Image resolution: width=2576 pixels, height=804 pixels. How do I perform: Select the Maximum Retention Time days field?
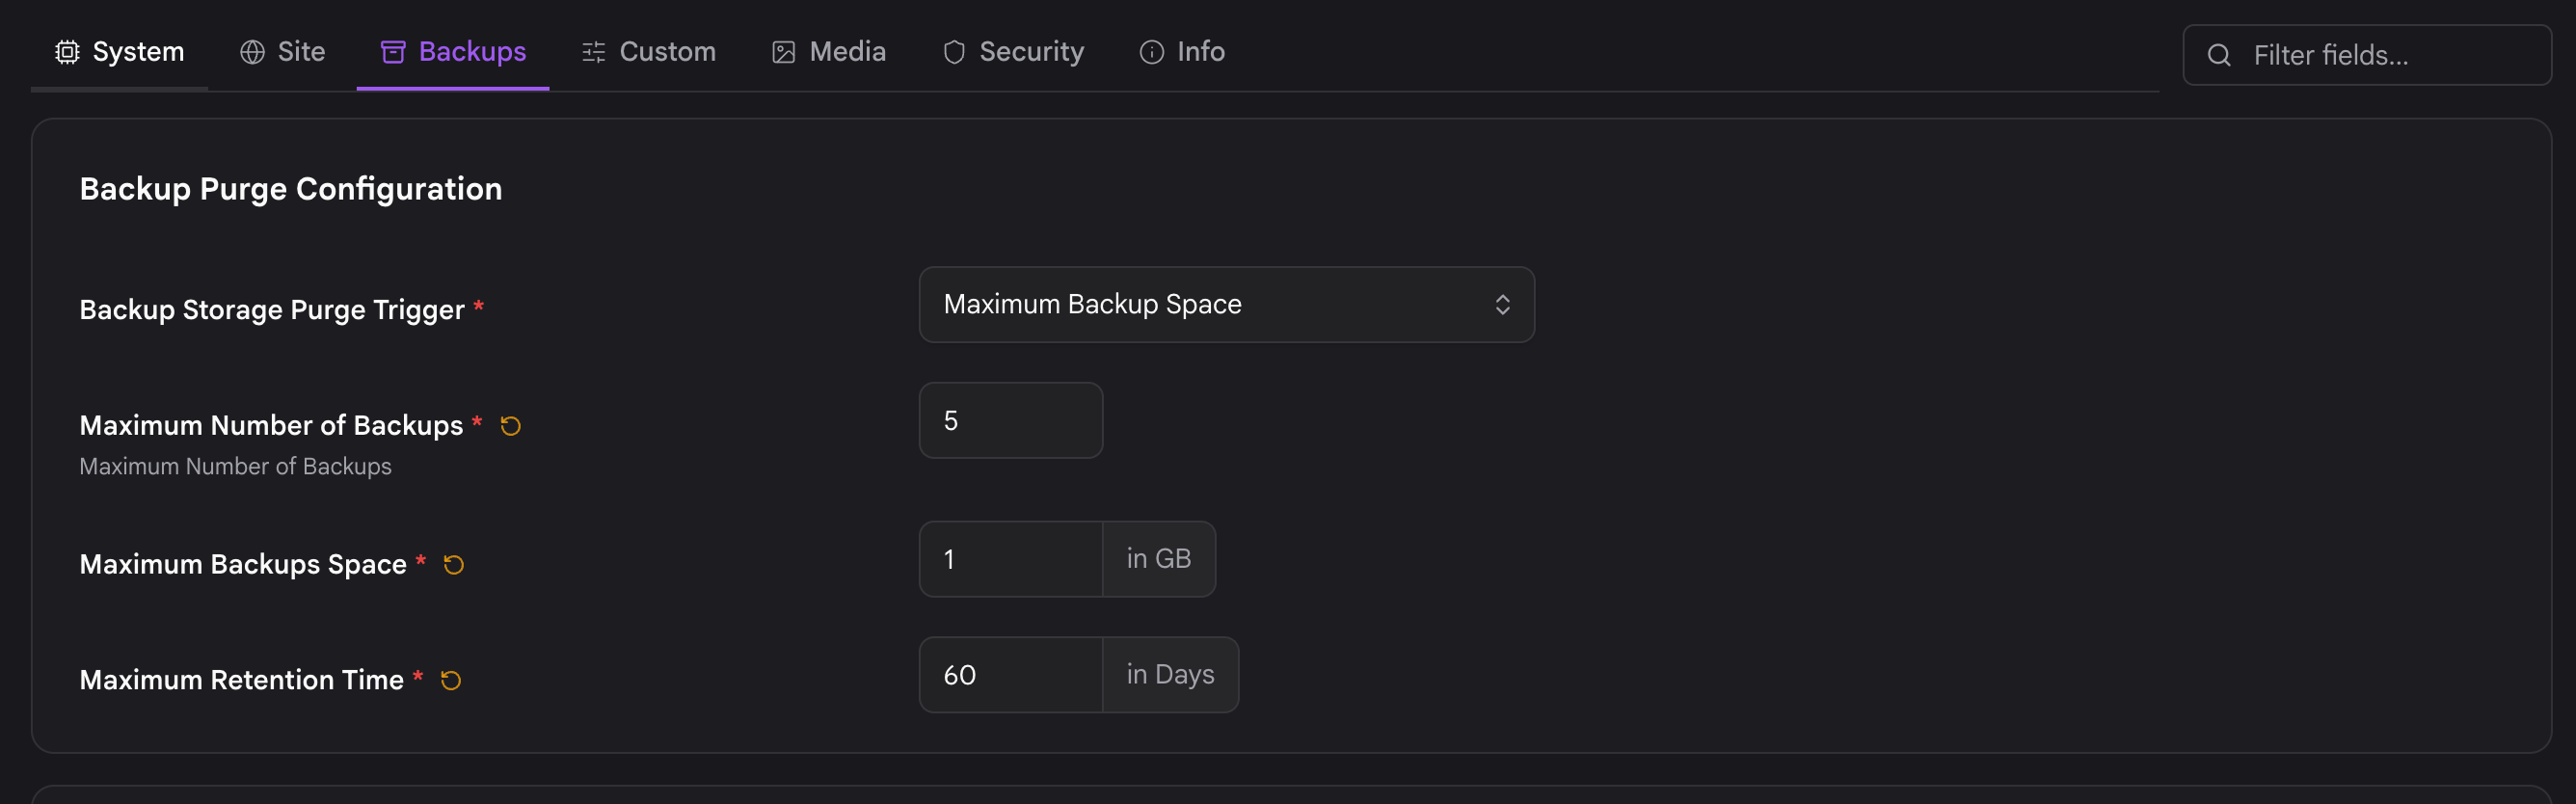click(1011, 675)
